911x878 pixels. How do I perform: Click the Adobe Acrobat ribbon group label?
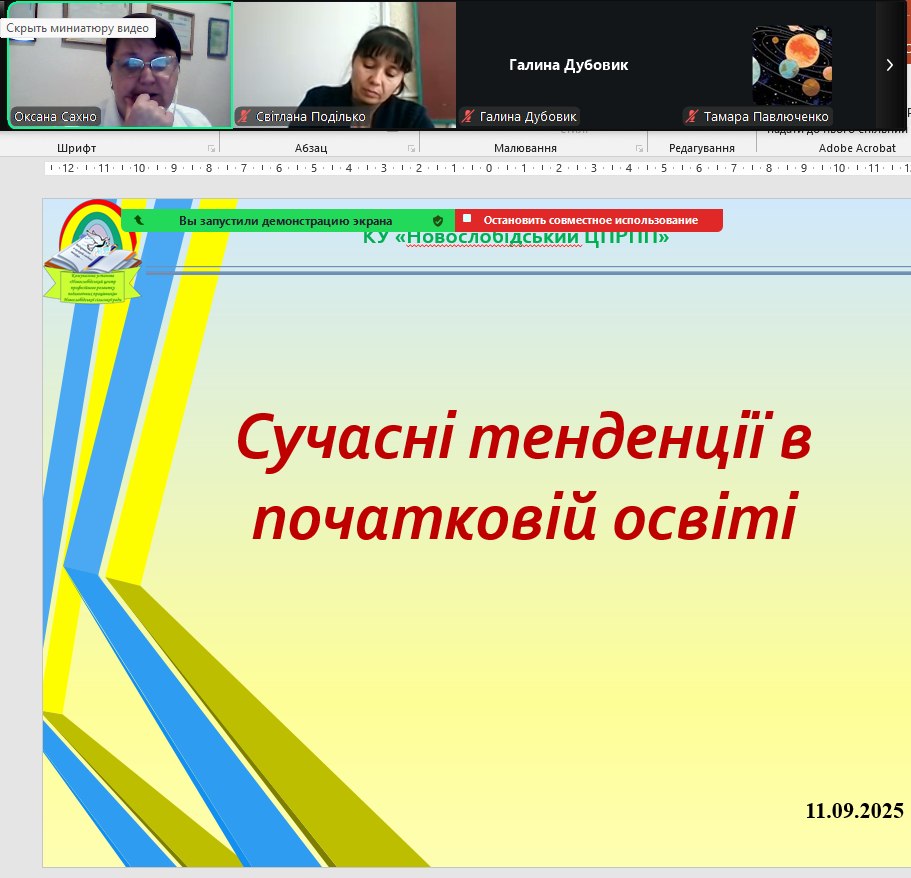click(x=857, y=148)
